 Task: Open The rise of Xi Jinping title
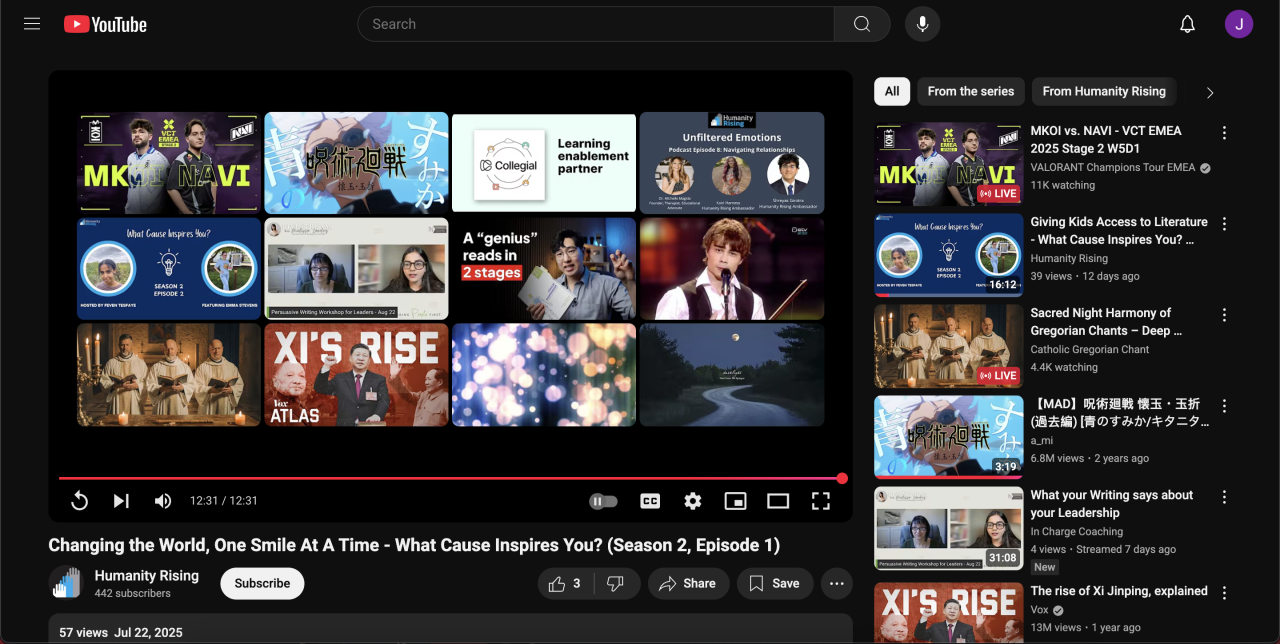[1119, 591]
